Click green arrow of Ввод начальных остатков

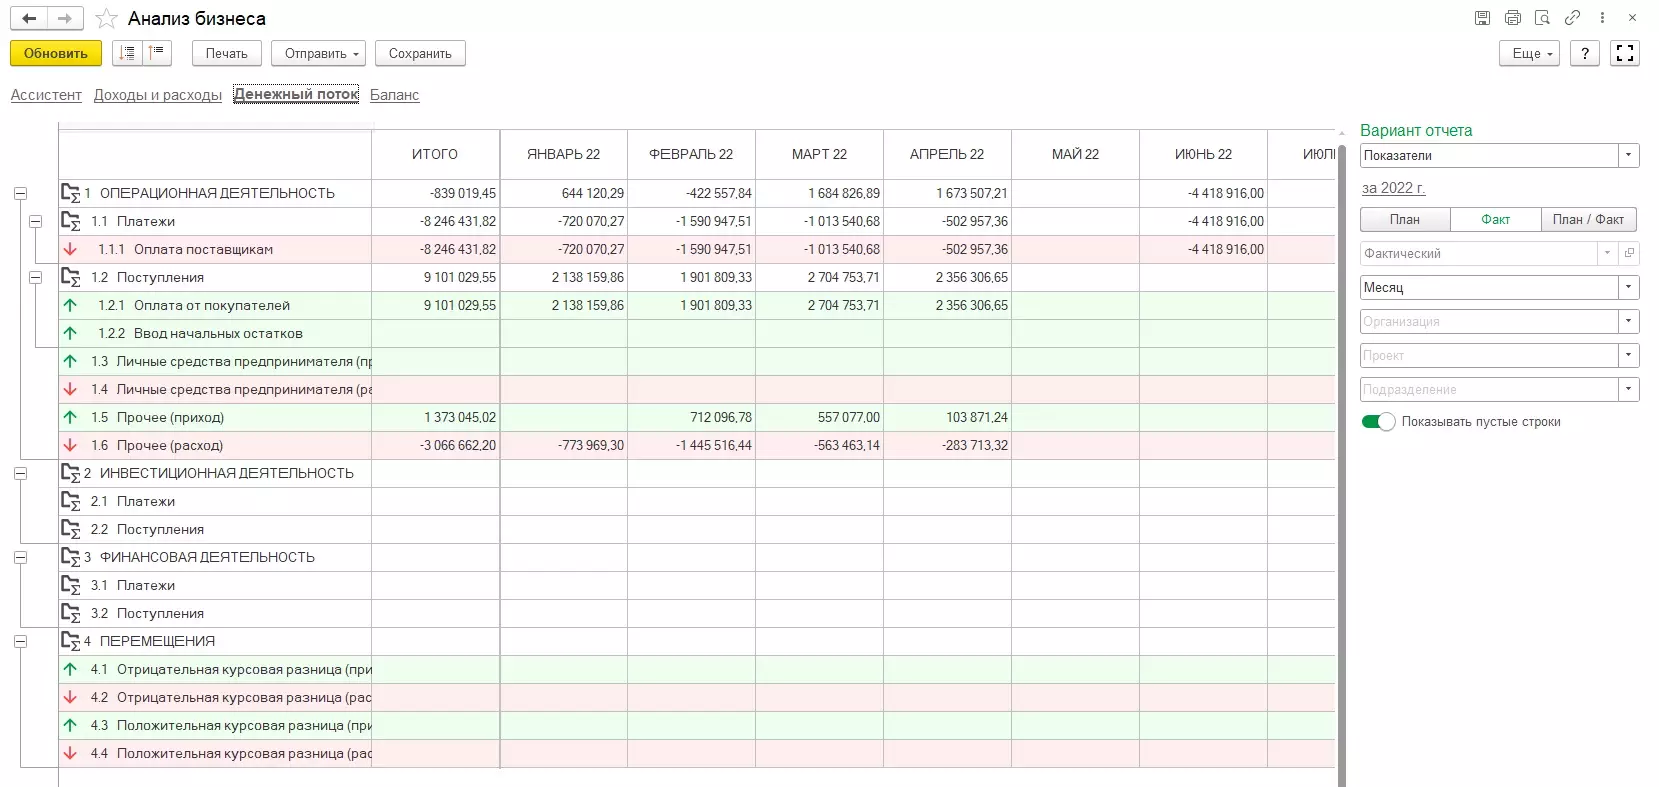tap(70, 333)
